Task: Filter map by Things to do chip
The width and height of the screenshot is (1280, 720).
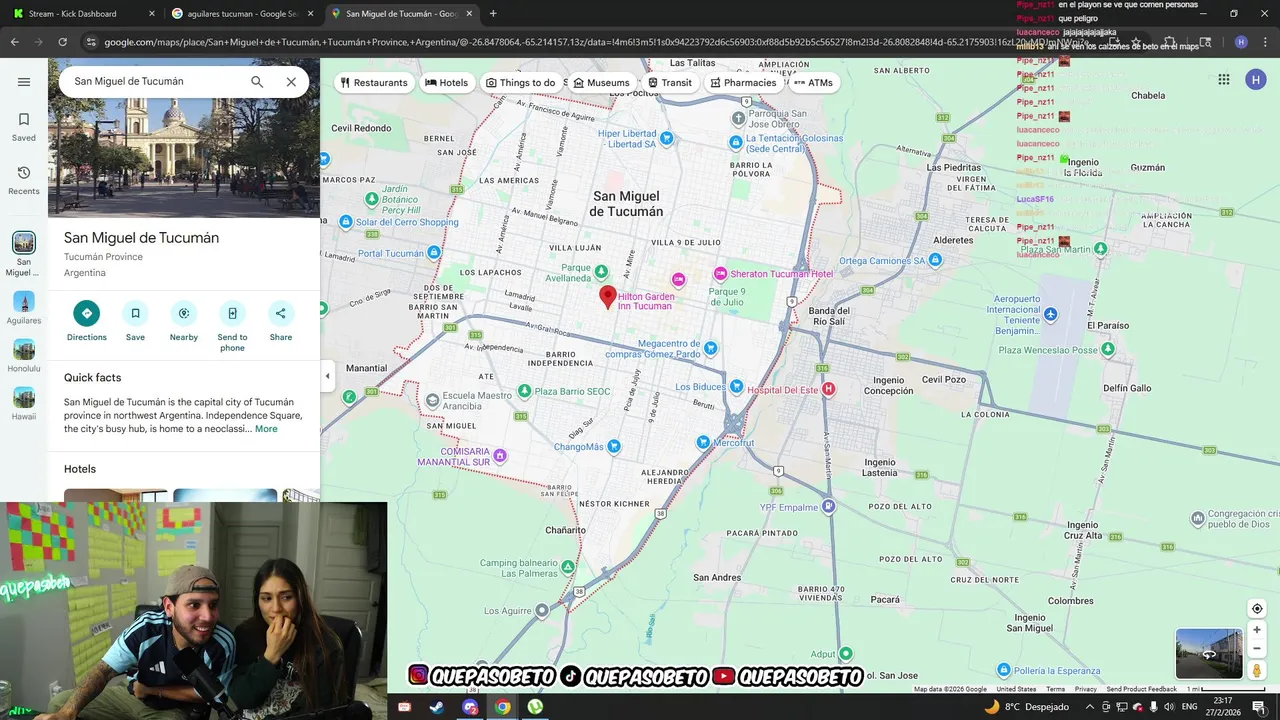Action: [521, 83]
